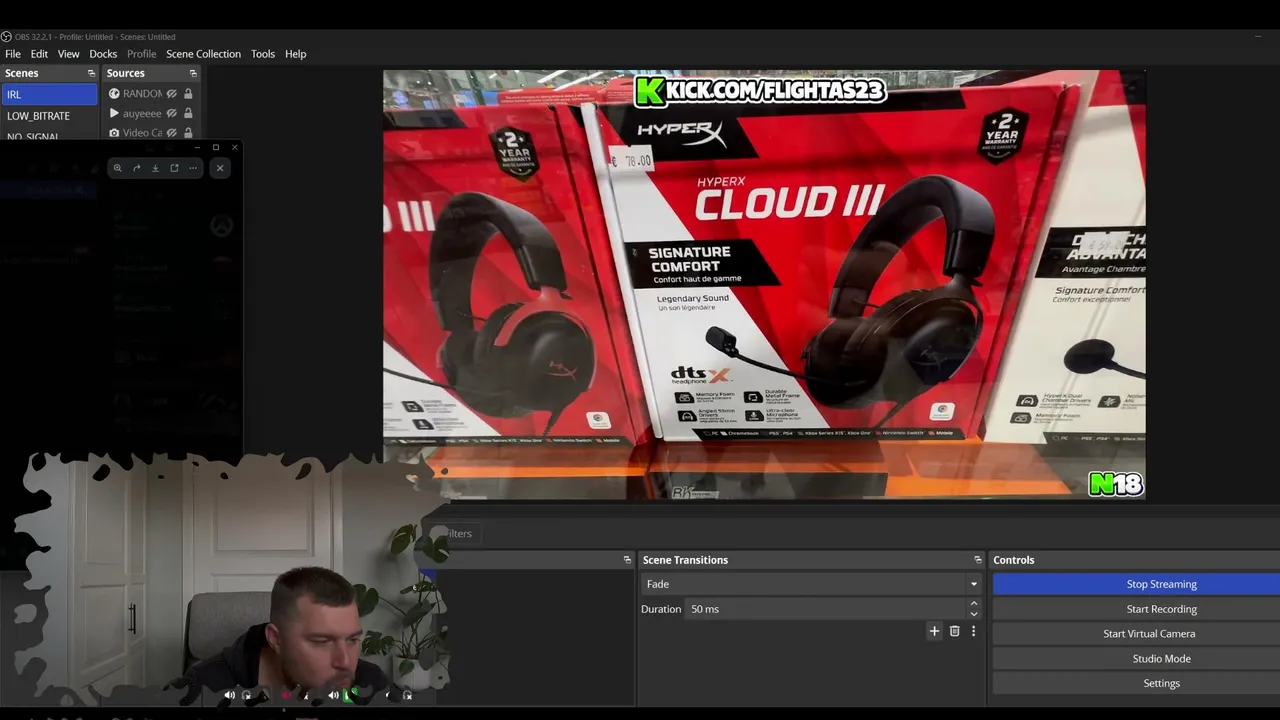Screen dimensions: 1280x720
Task: Click the stream preview image
Action: coord(764,284)
